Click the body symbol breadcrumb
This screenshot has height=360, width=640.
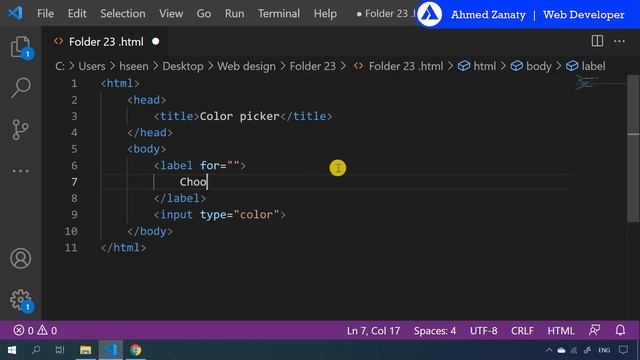pyautogui.click(x=538, y=66)
